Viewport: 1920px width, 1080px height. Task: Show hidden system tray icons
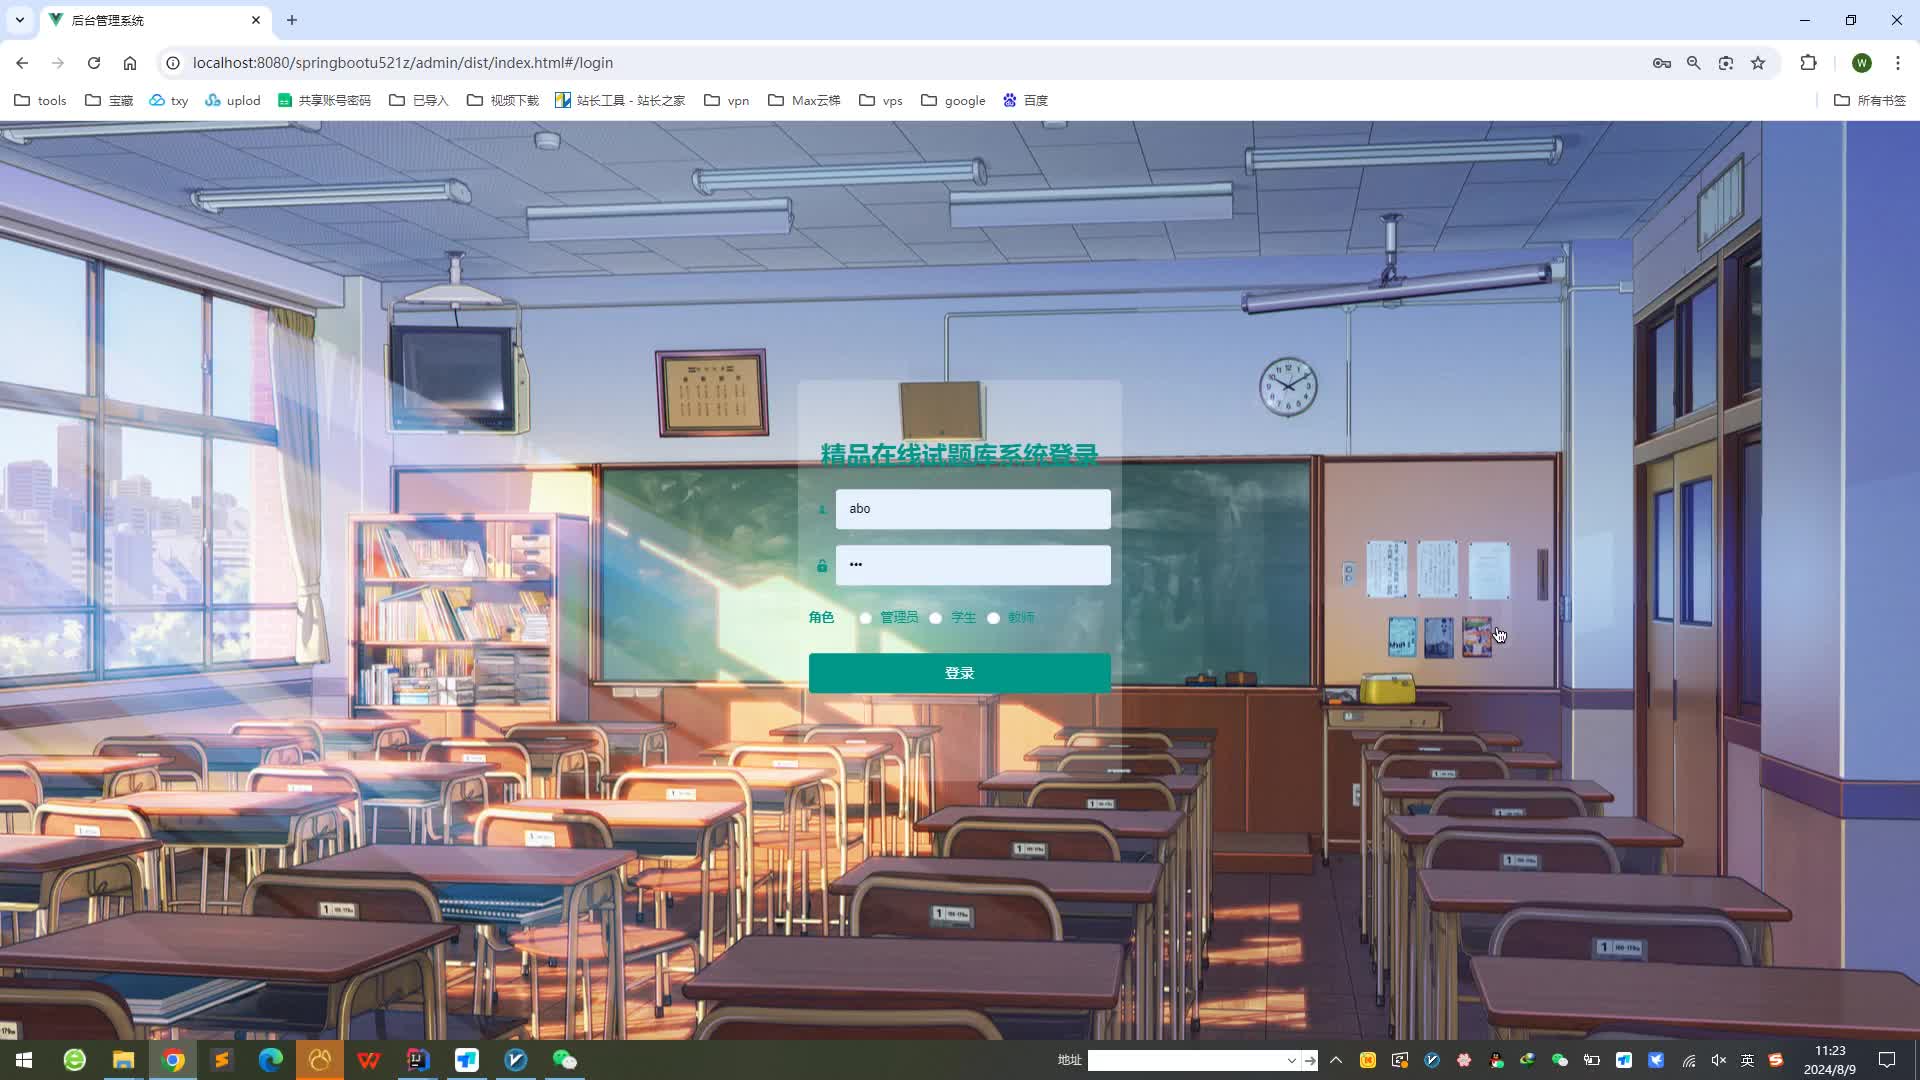(1336, 1060)
